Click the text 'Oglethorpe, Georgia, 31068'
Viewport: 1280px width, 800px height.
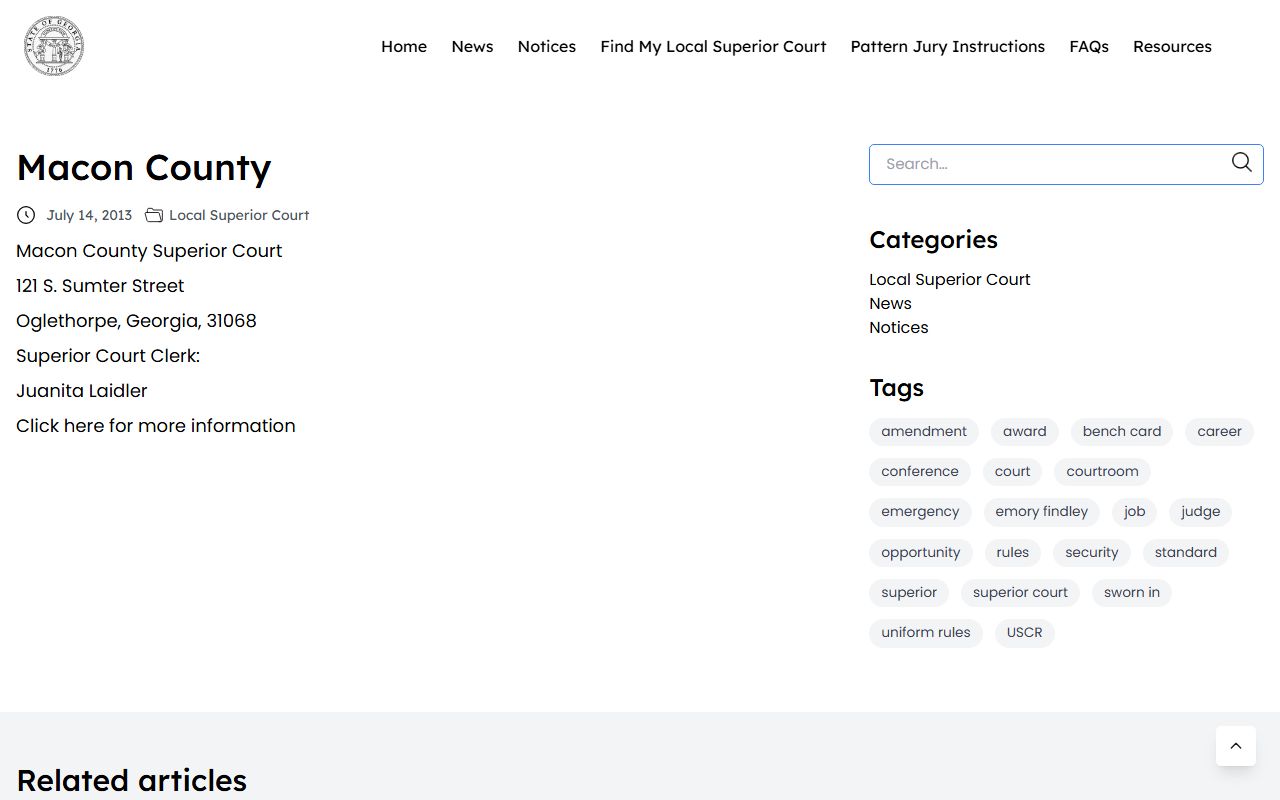pos(136,321)
